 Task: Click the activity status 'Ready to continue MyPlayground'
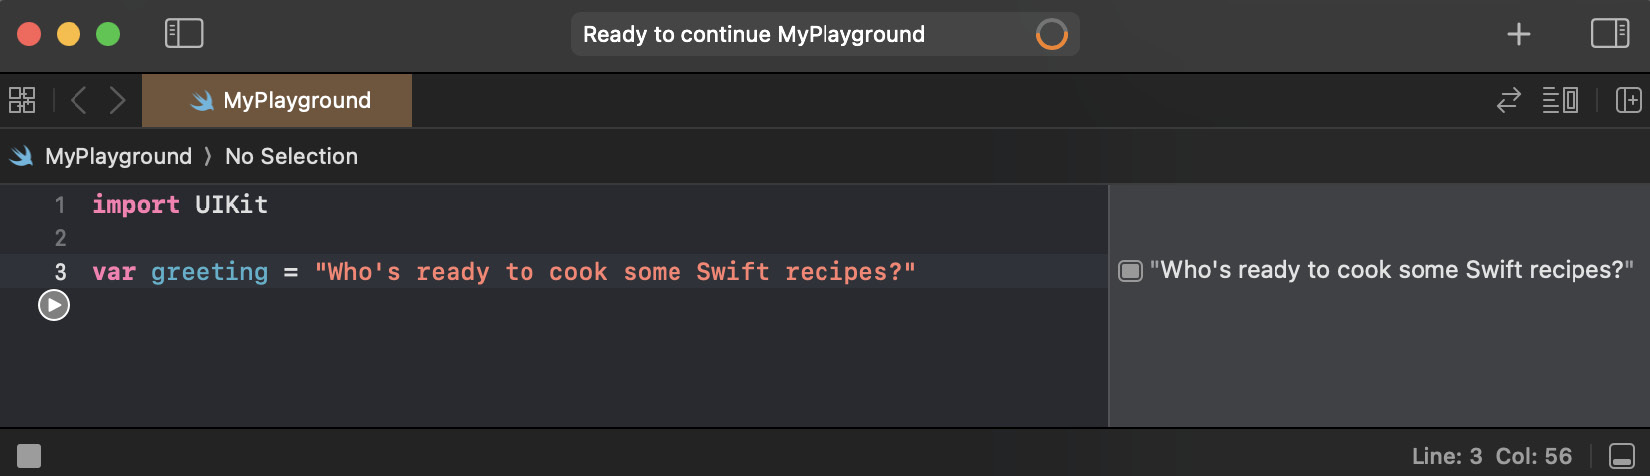coord(753,35)
